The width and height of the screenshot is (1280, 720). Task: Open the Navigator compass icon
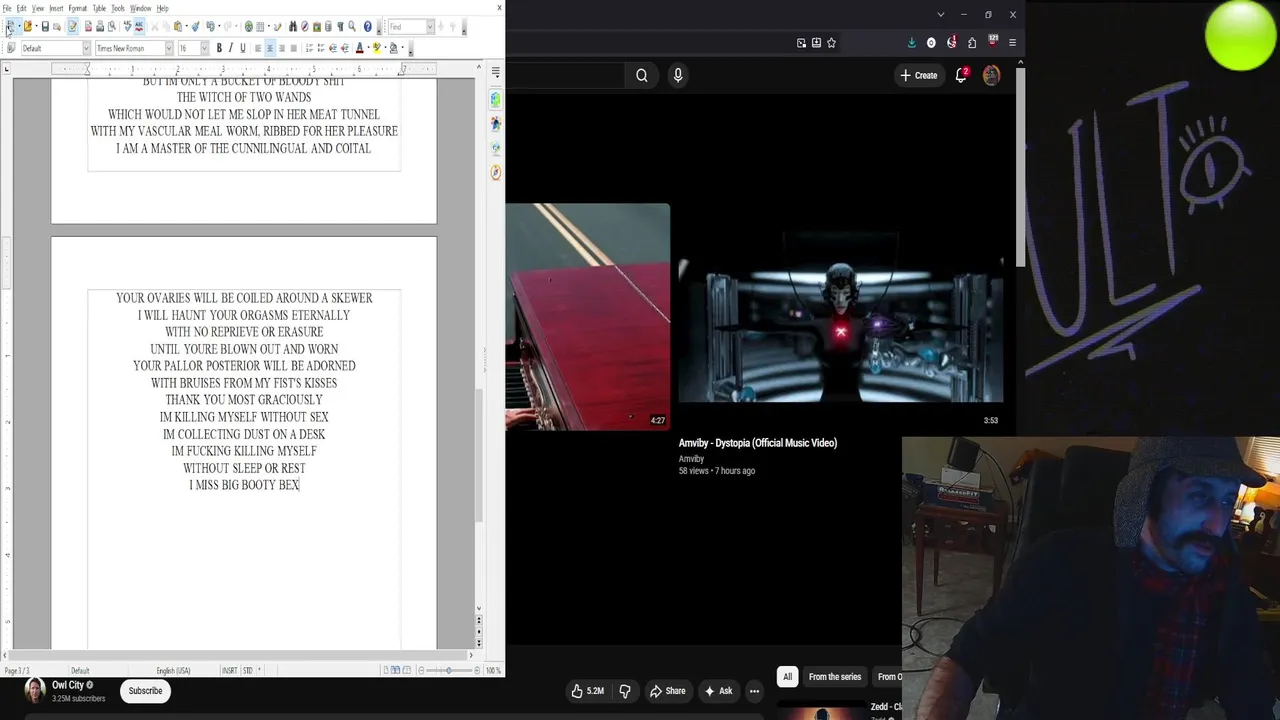coord(305,27)
